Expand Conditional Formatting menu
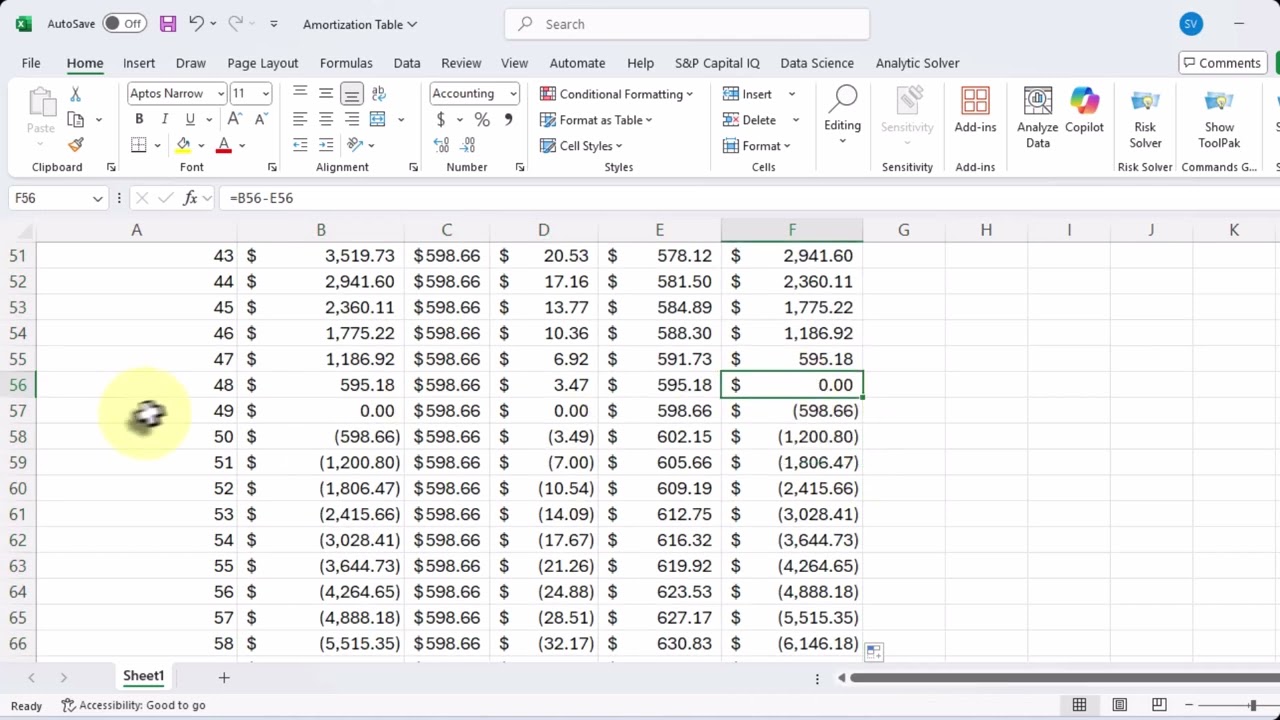The image size is (1280, 720). point(617,94)
